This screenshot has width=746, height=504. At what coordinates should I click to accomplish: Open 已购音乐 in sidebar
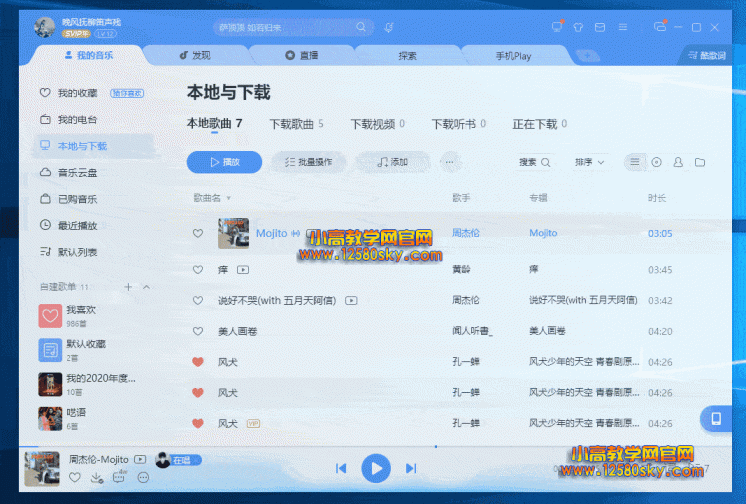pos(78,199)
